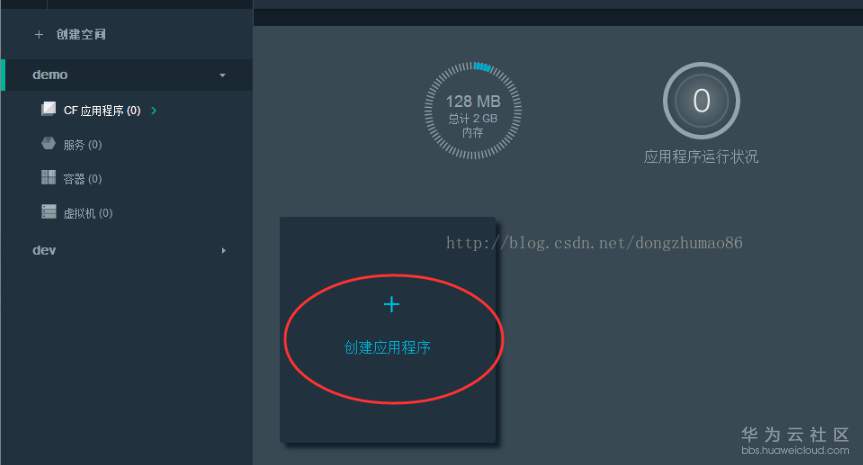Open the 虚拟机 (0) sidebar entry

point(88,213)
